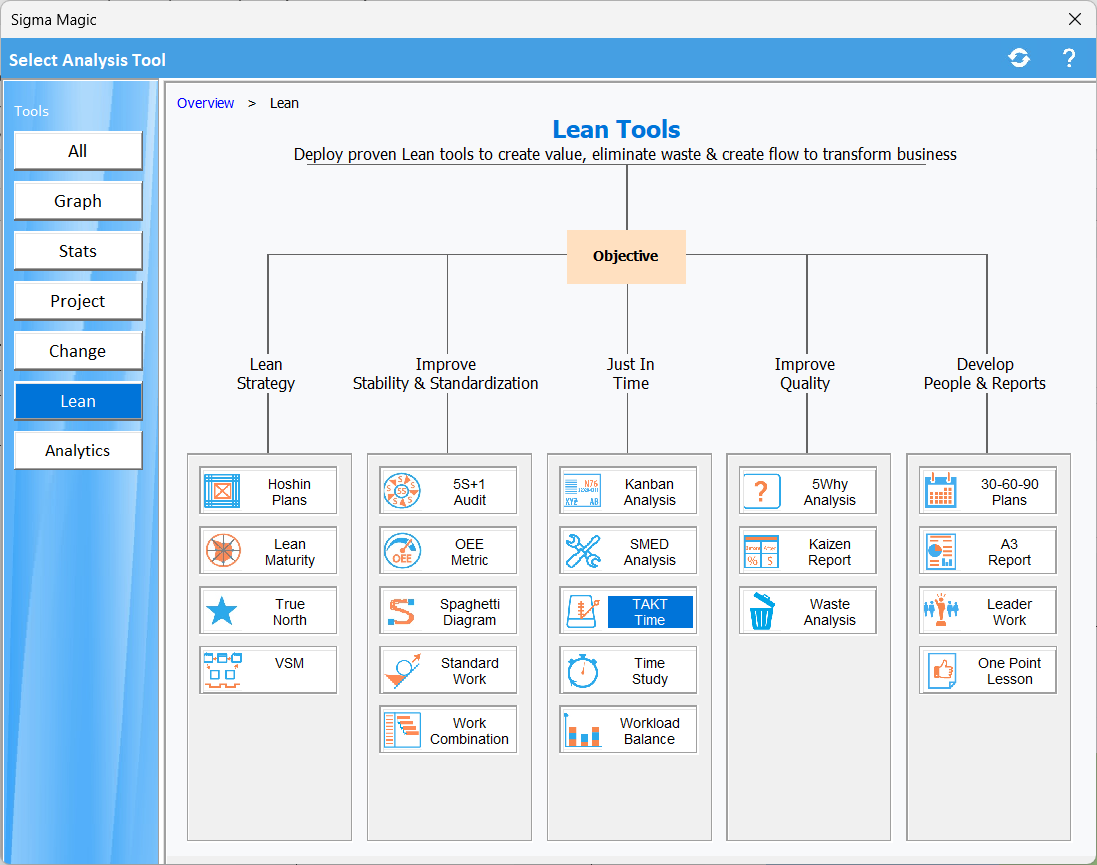Open the Hoshin Plans tool label

289,492
